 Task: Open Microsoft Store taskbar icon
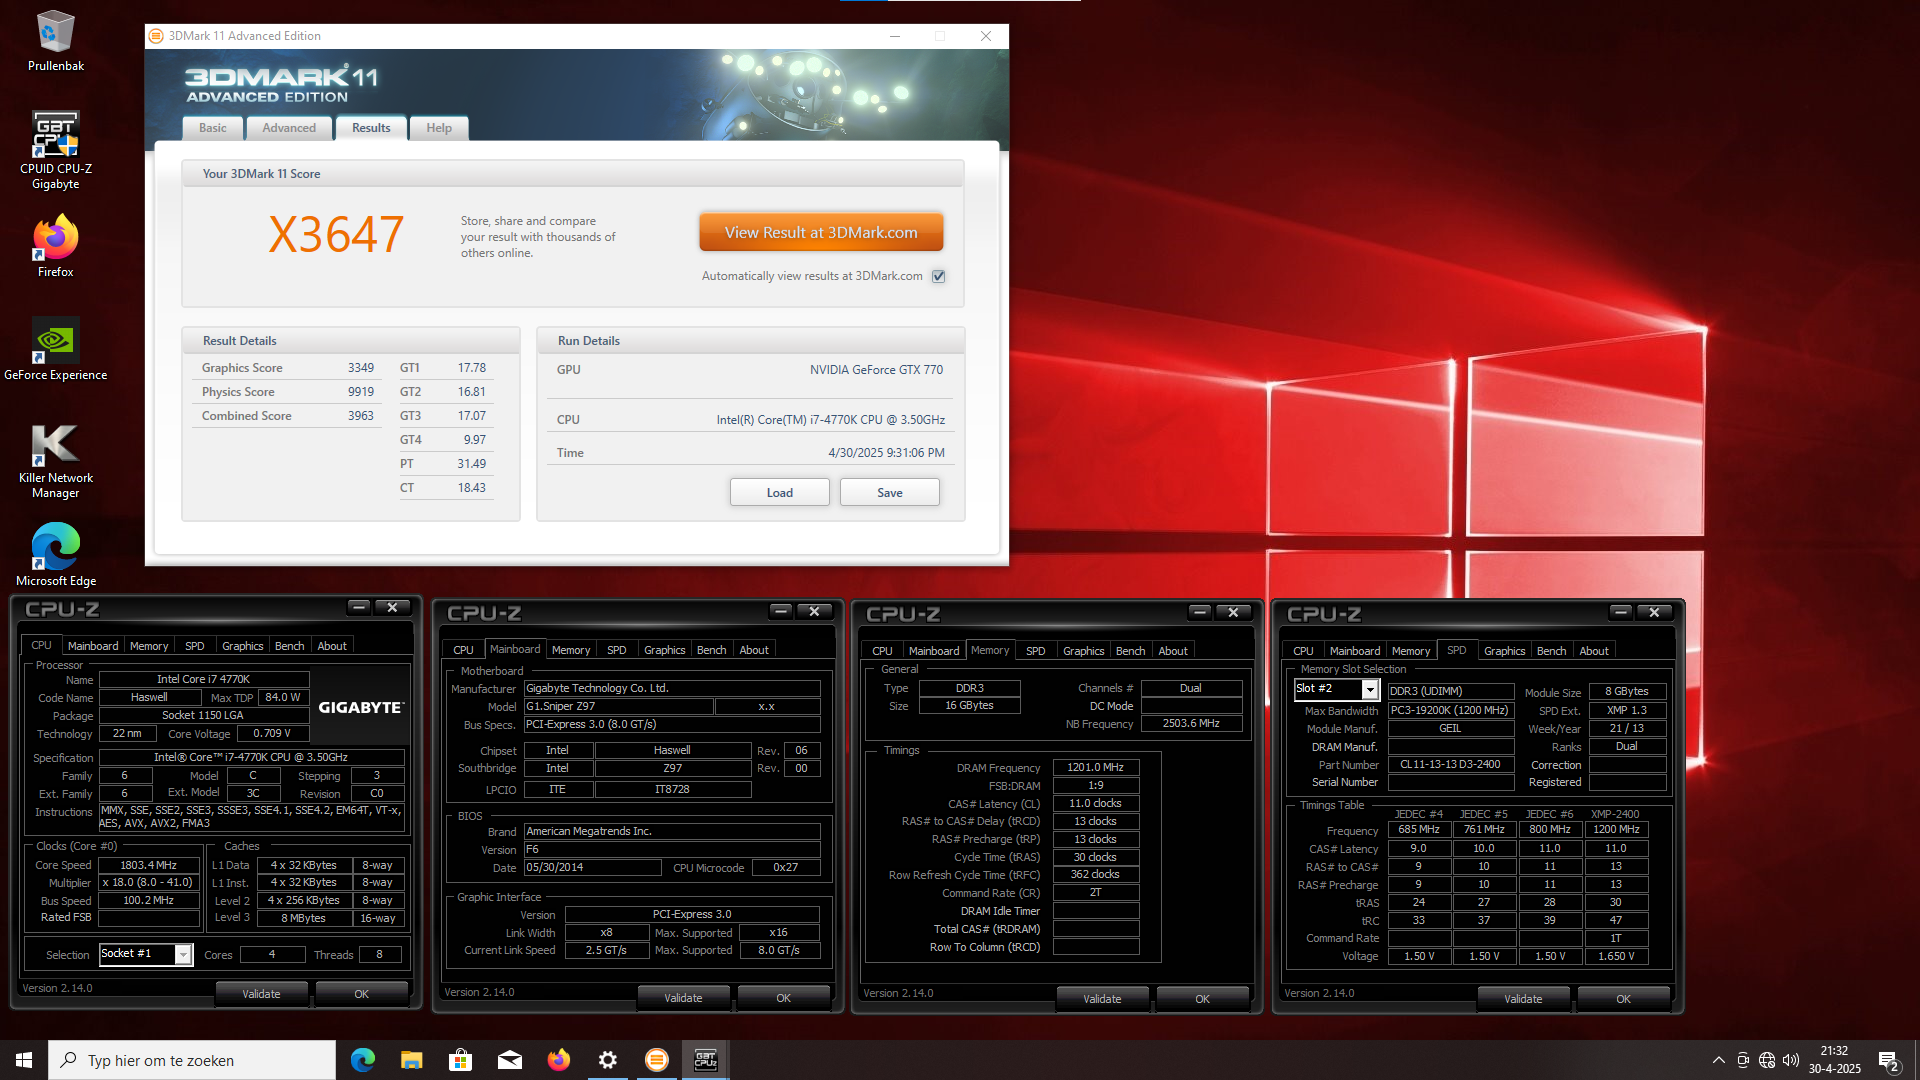click(460, 1060)
